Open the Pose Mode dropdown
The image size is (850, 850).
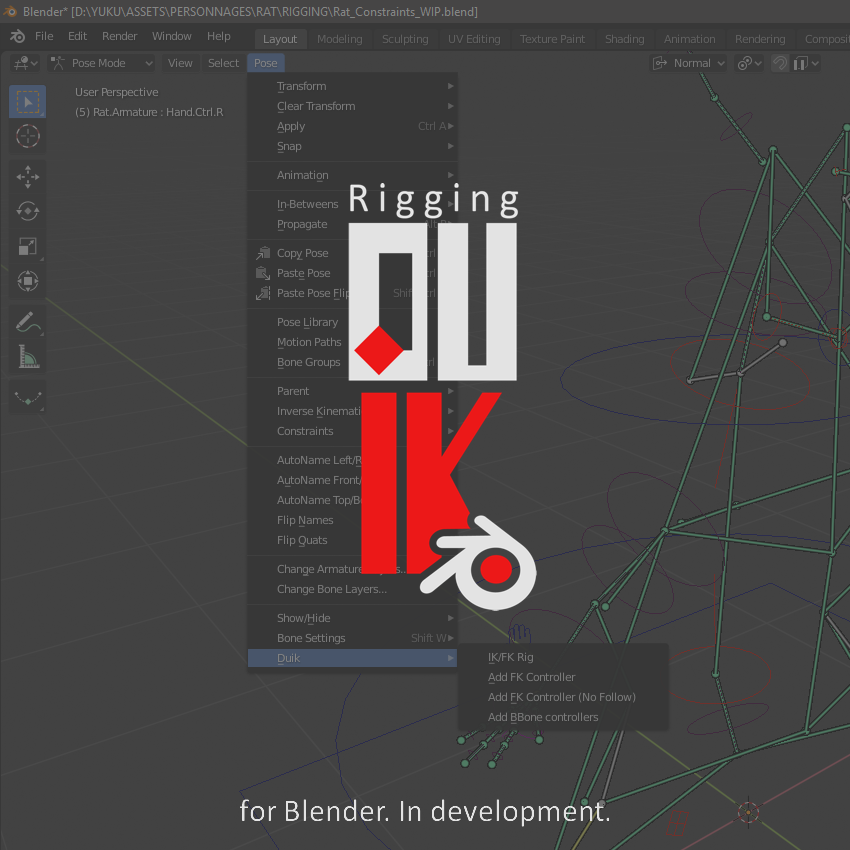click(101, 63)
